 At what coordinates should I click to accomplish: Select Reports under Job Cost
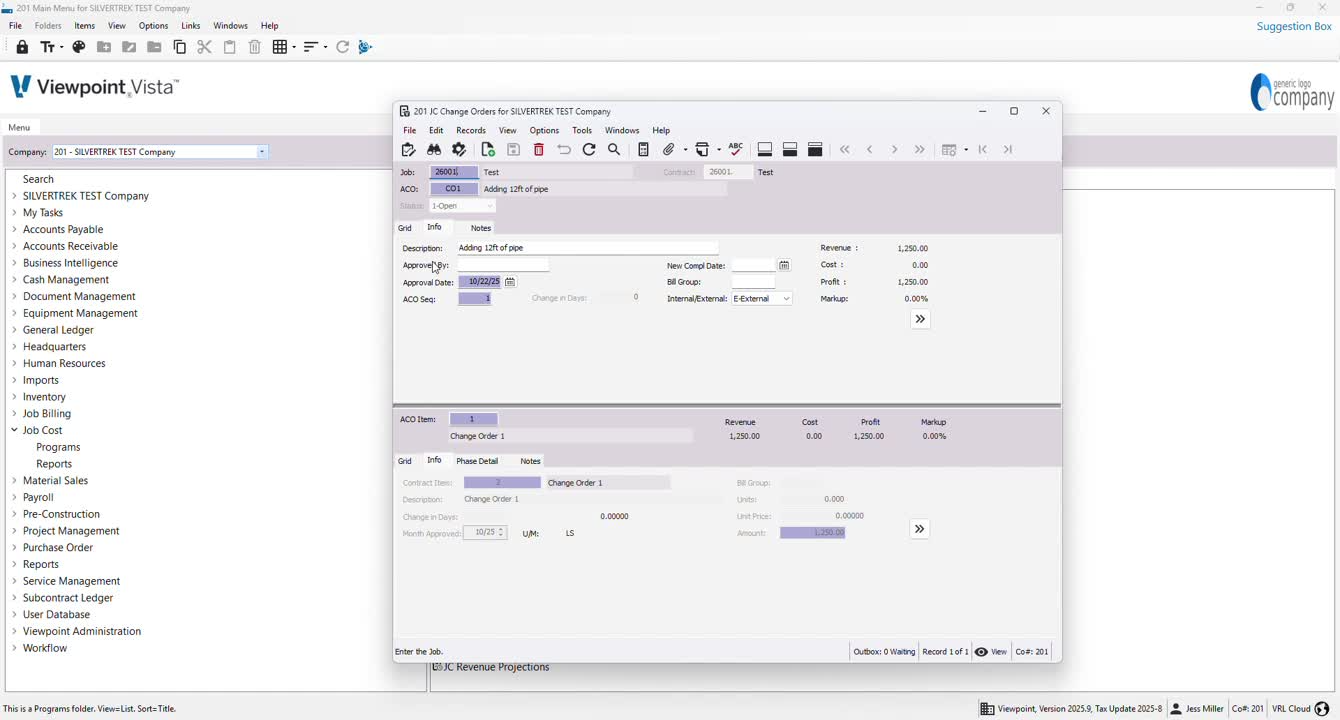[54, 464]
